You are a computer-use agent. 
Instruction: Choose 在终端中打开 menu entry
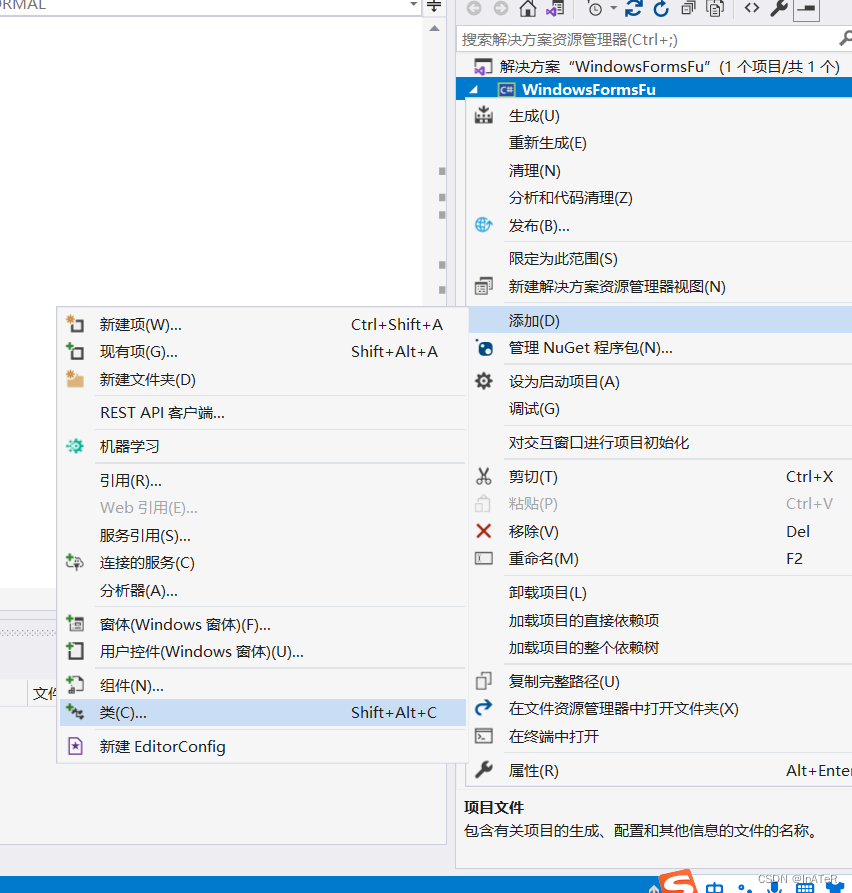coord(660,736)
